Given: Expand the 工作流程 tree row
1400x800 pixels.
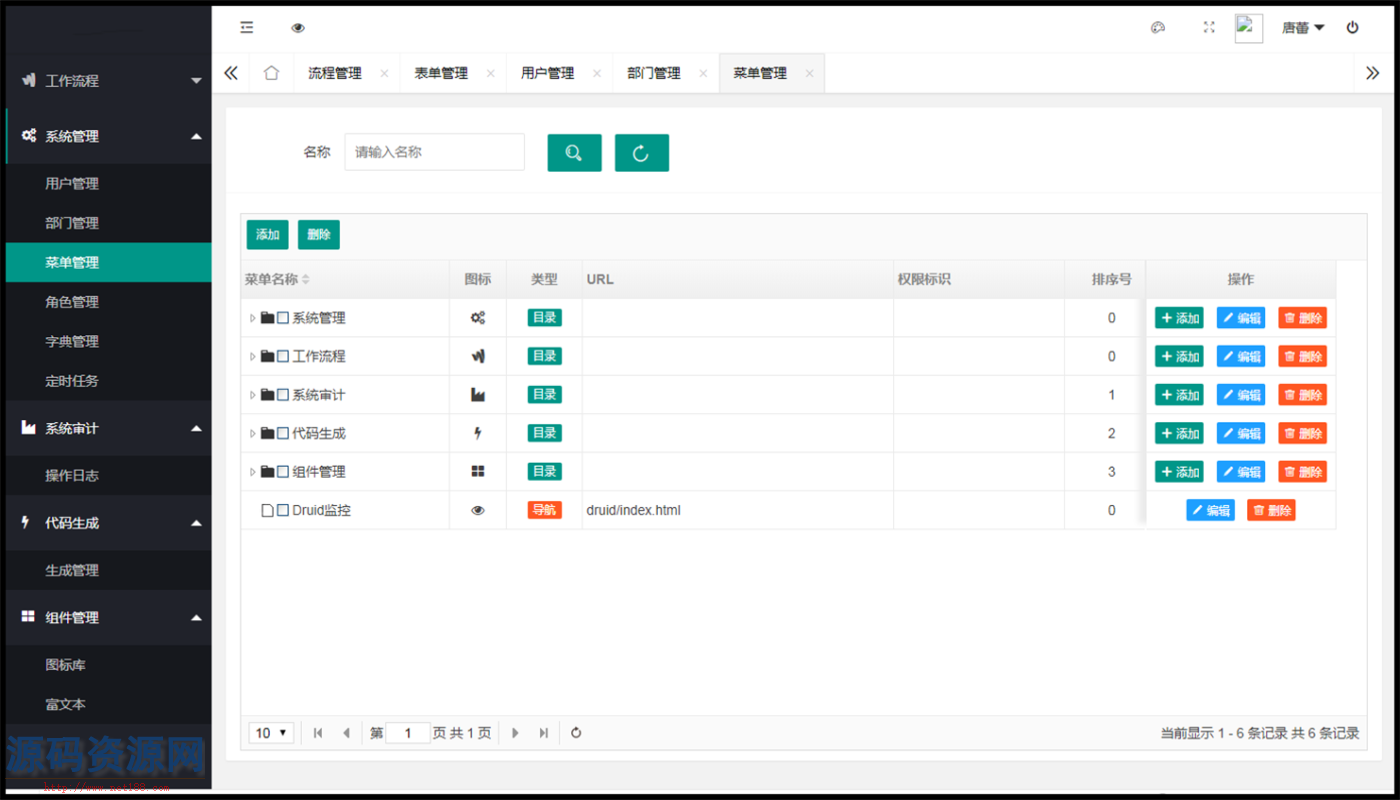Looking at the screenshot, I should pyautogui.click(x=252, y=357).
